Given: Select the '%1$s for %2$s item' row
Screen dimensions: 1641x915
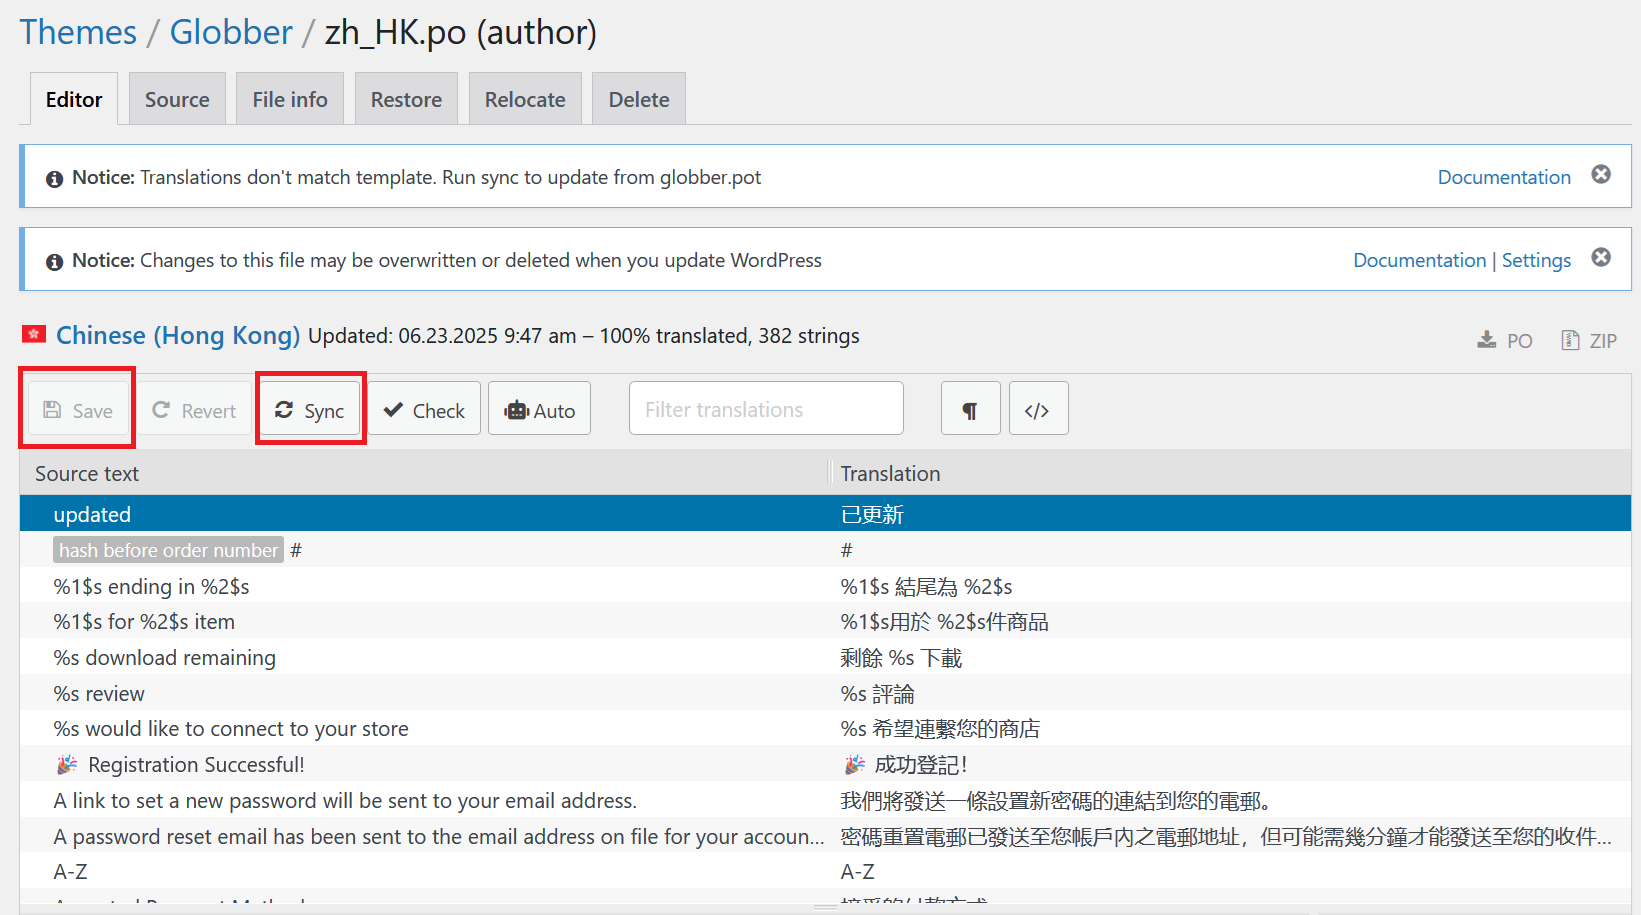Looking at the screenshot, I should (825, 621).
